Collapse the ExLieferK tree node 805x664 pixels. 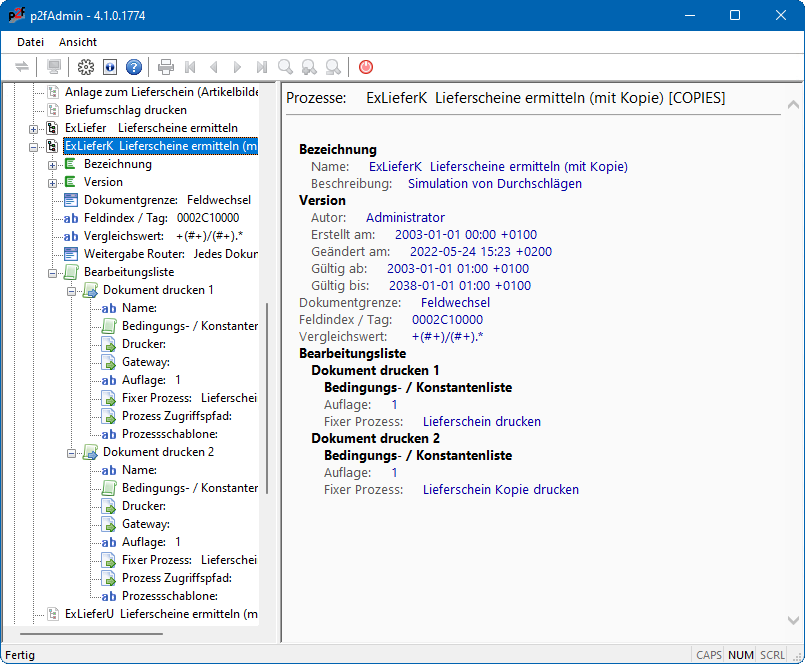(x=34, y=146)
